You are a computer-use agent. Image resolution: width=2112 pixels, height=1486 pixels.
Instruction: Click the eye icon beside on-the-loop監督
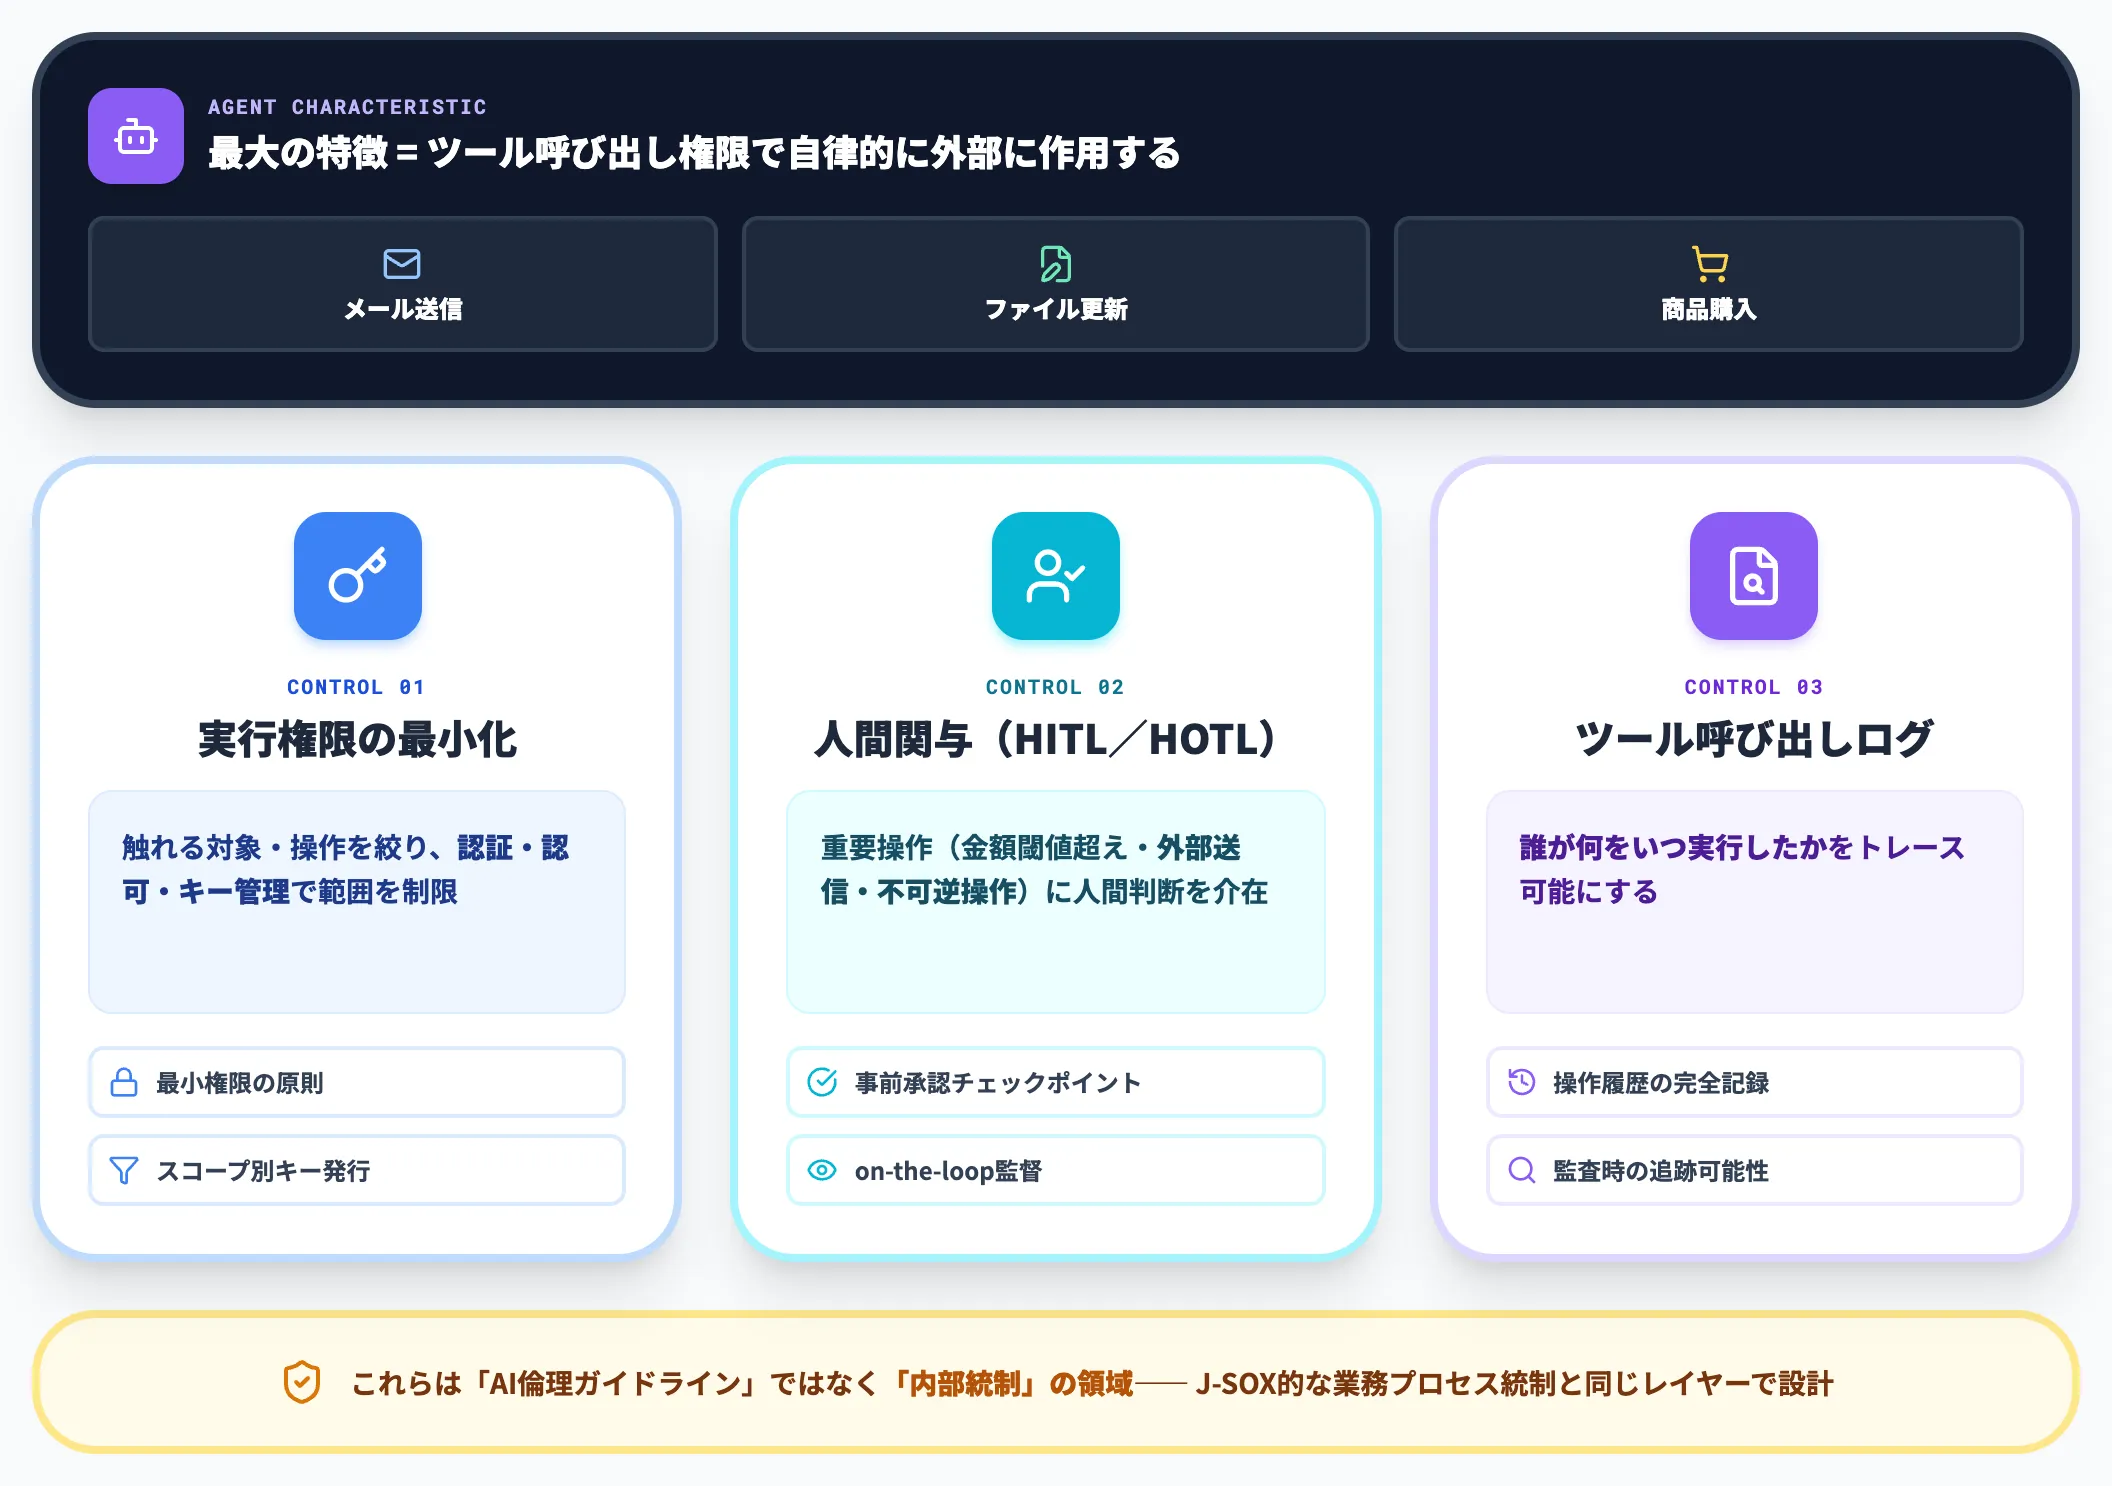click(x=822, y=1170)
